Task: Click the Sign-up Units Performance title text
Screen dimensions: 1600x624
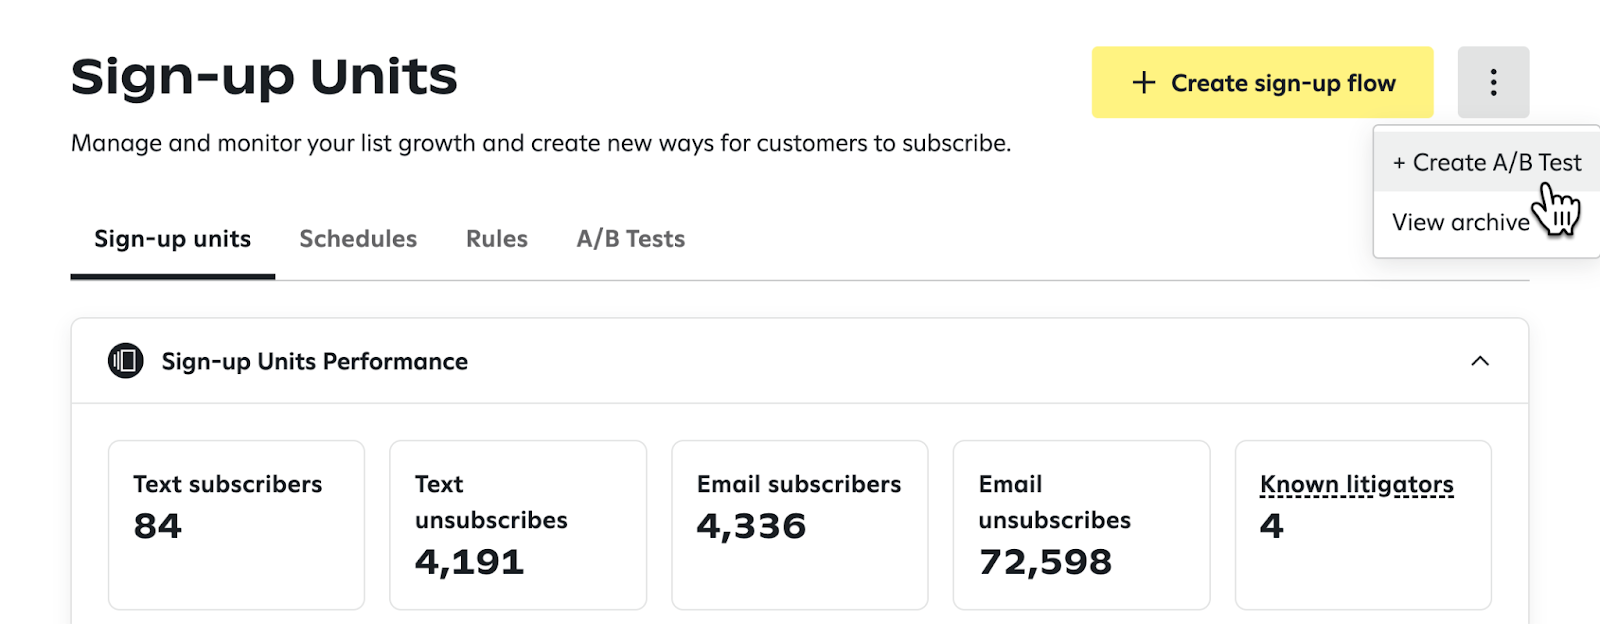Action: [314, 362]
